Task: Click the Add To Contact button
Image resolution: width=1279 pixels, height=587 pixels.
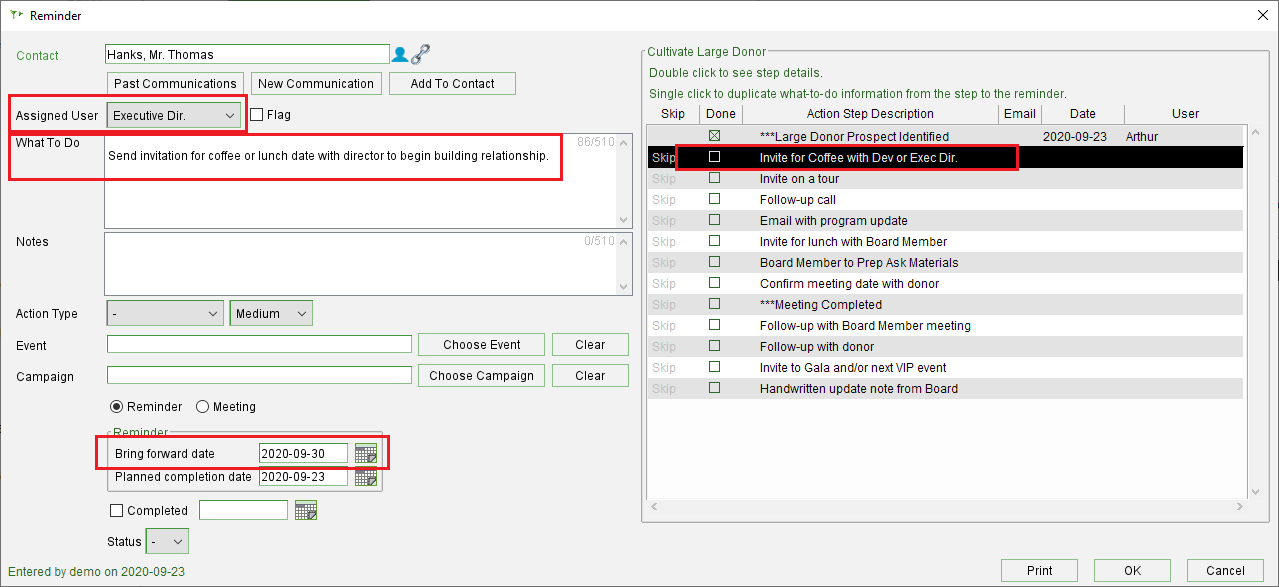Action: coord(452,84)
